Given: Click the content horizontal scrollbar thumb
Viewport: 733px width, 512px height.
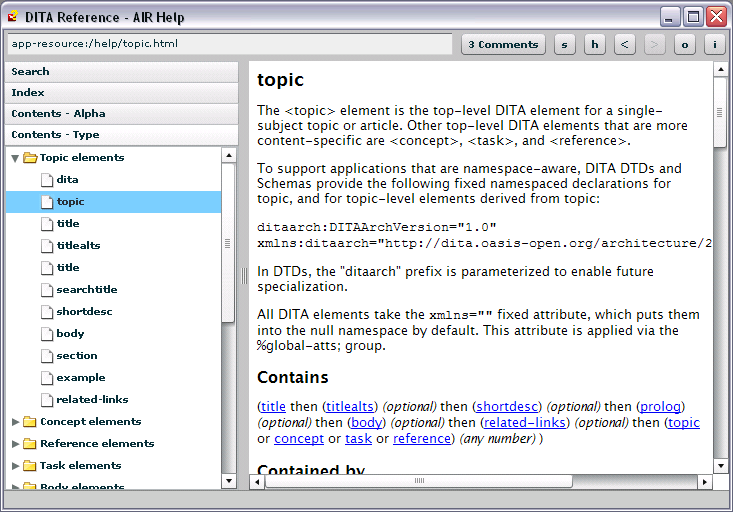Looking at the screenshot, I should [419, 481].
